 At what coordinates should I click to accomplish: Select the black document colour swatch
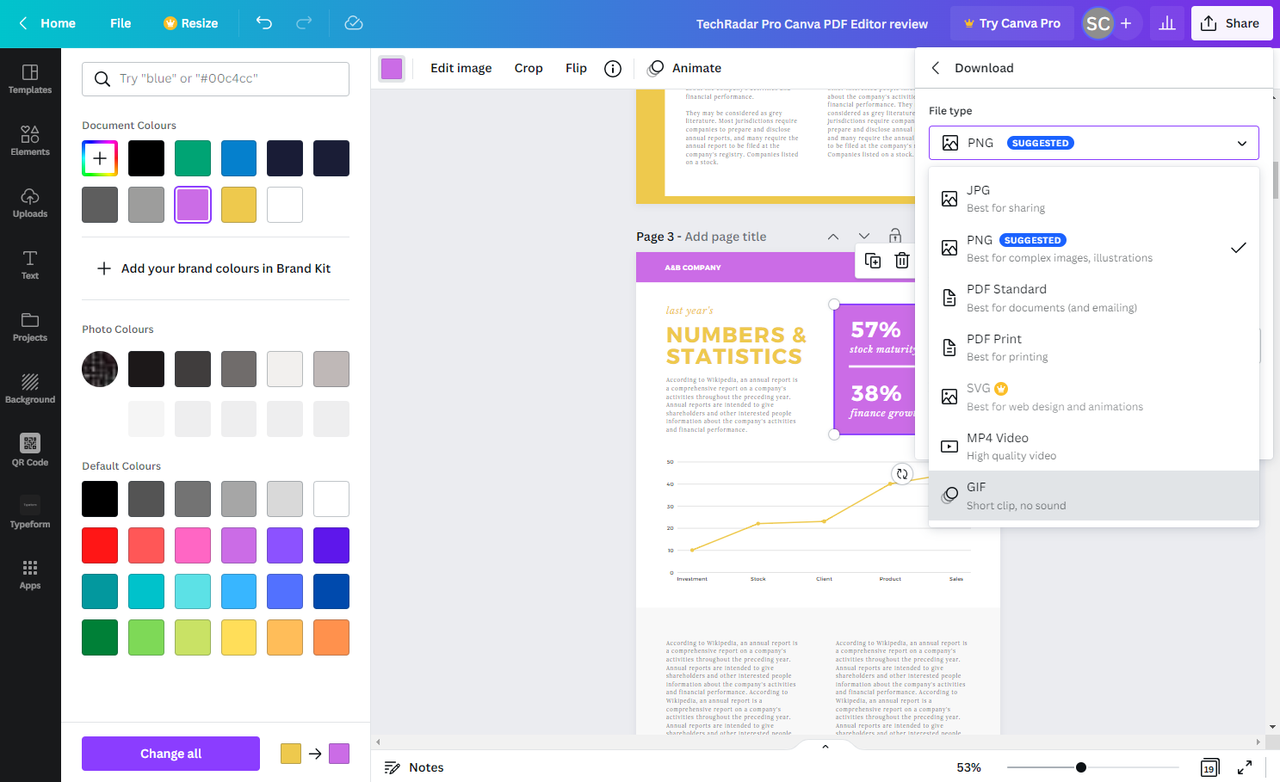[x=146, y=159]
